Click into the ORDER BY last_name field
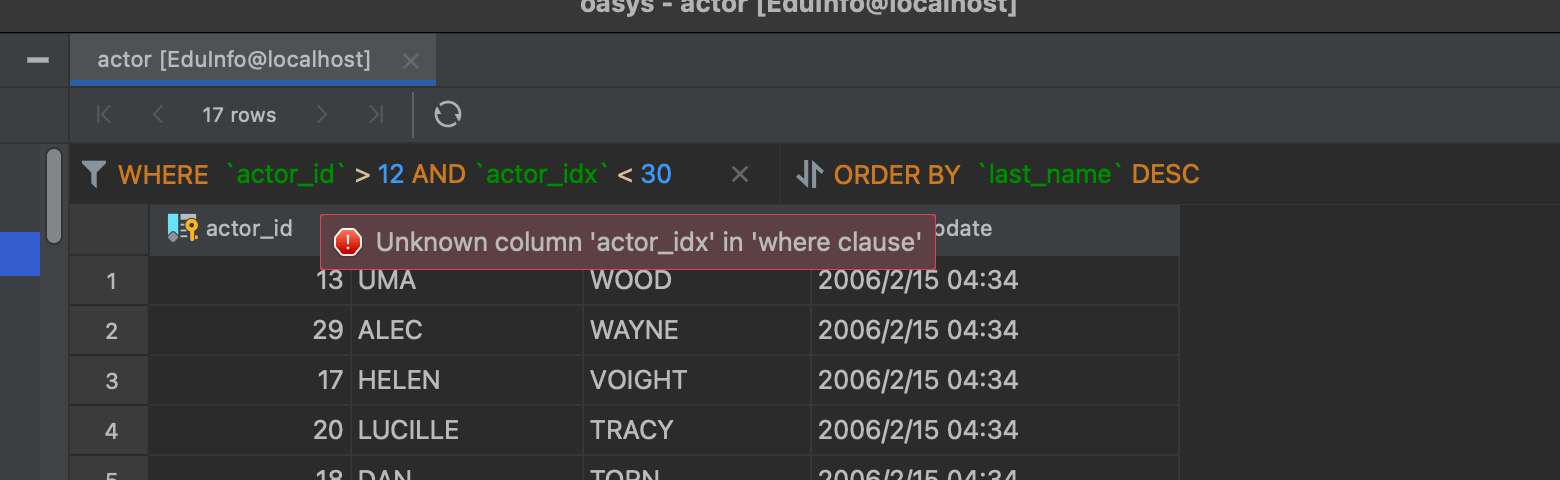This screenshot has height=480, width=1560. (x=1016, y=175)
